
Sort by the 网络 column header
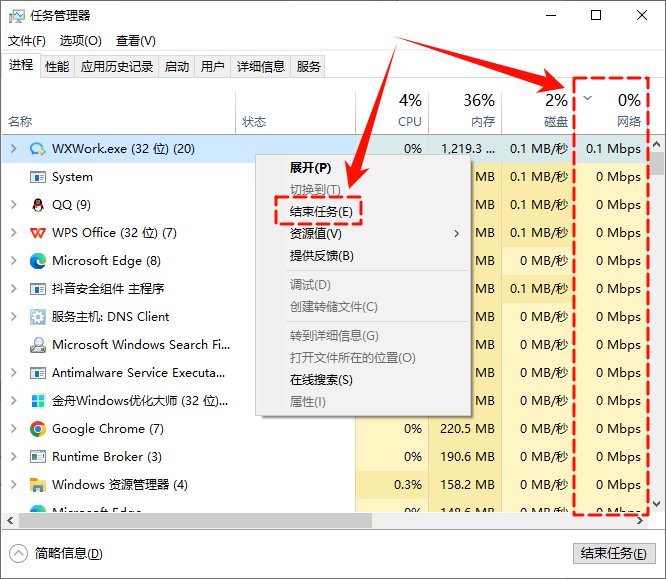pos(612,111)
